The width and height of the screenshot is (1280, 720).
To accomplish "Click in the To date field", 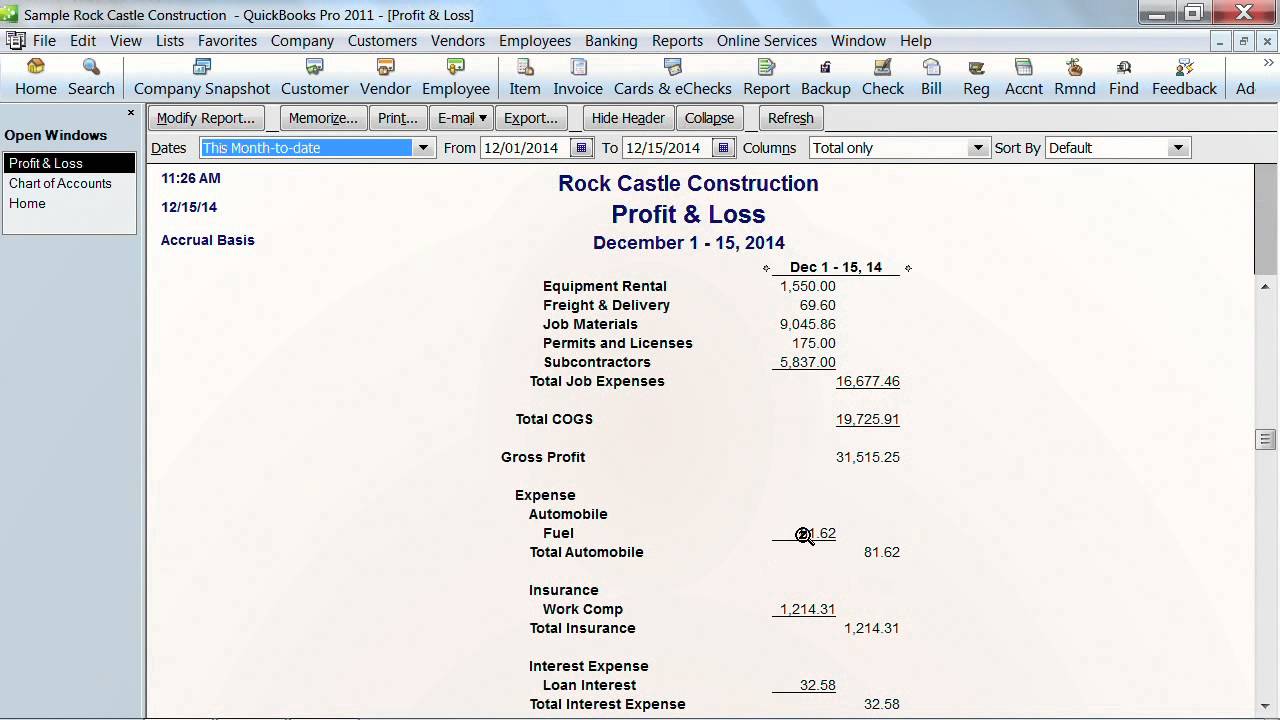I will pos(668,148).
